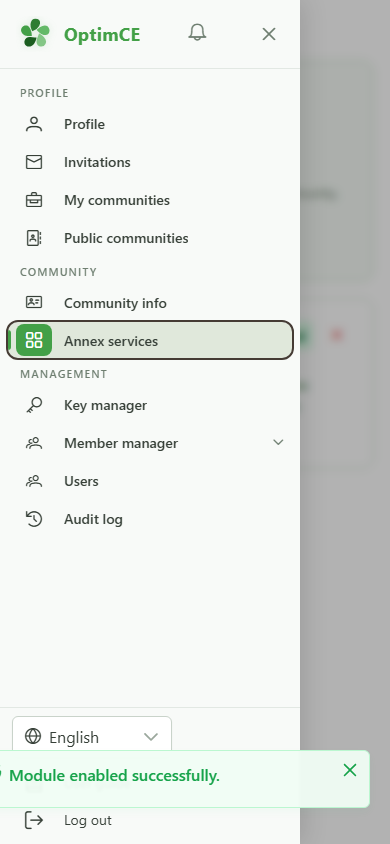Click the globe icon in language selector
This screenshot has width=390, height=844.
pyautogui.click(x=33, y=736)
